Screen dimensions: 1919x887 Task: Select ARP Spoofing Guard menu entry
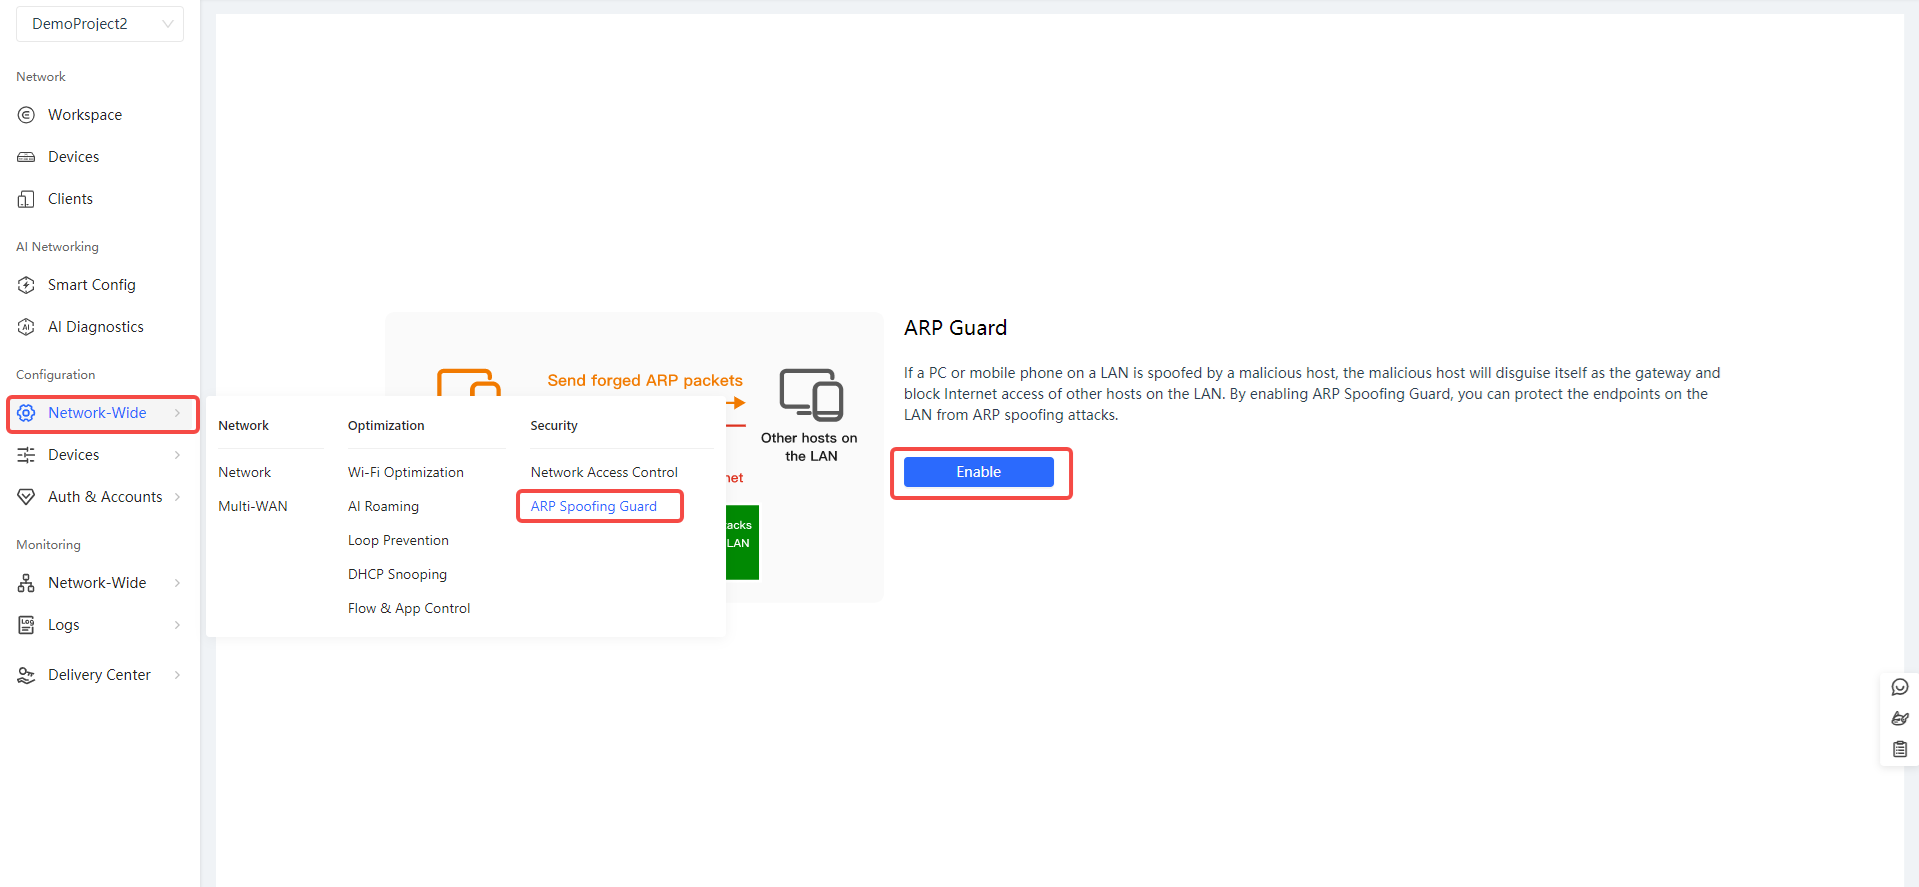[x=594, y=506]
